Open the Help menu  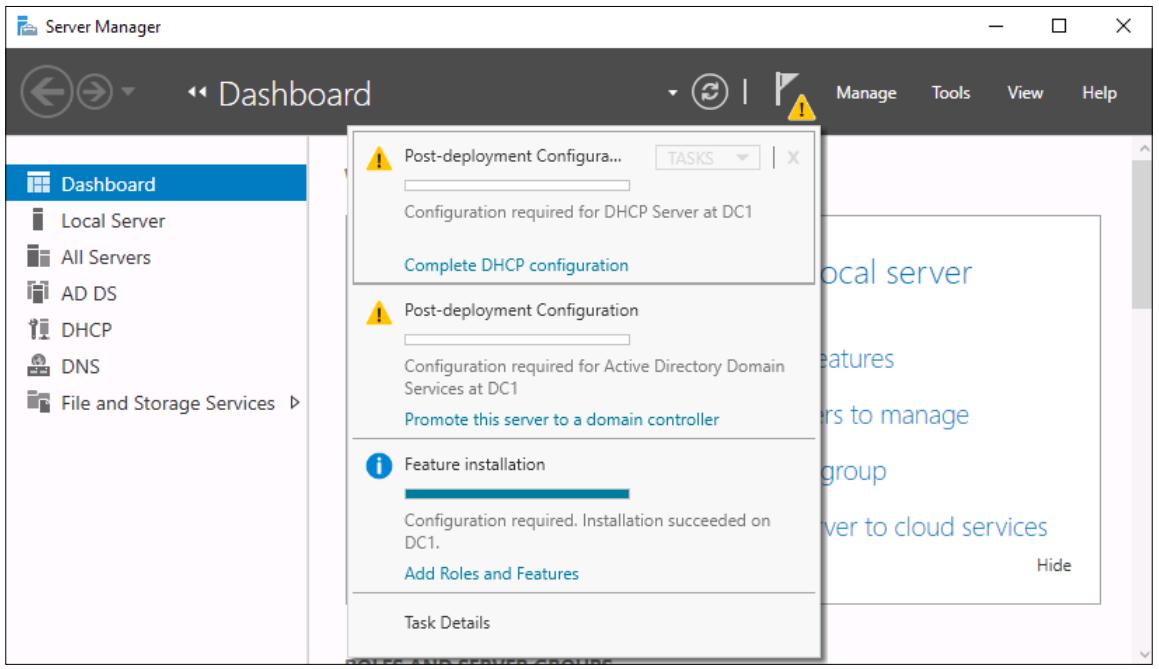1099,93
